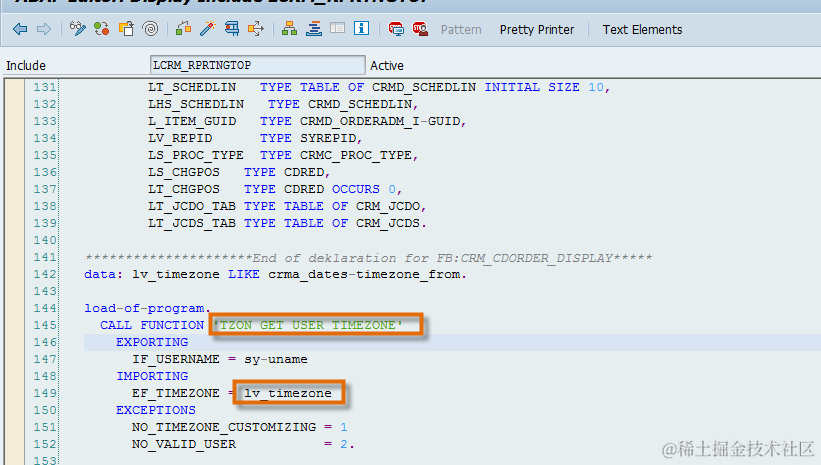Click the 'lv_timezone' variable on line 149

(x=287, y=393)
